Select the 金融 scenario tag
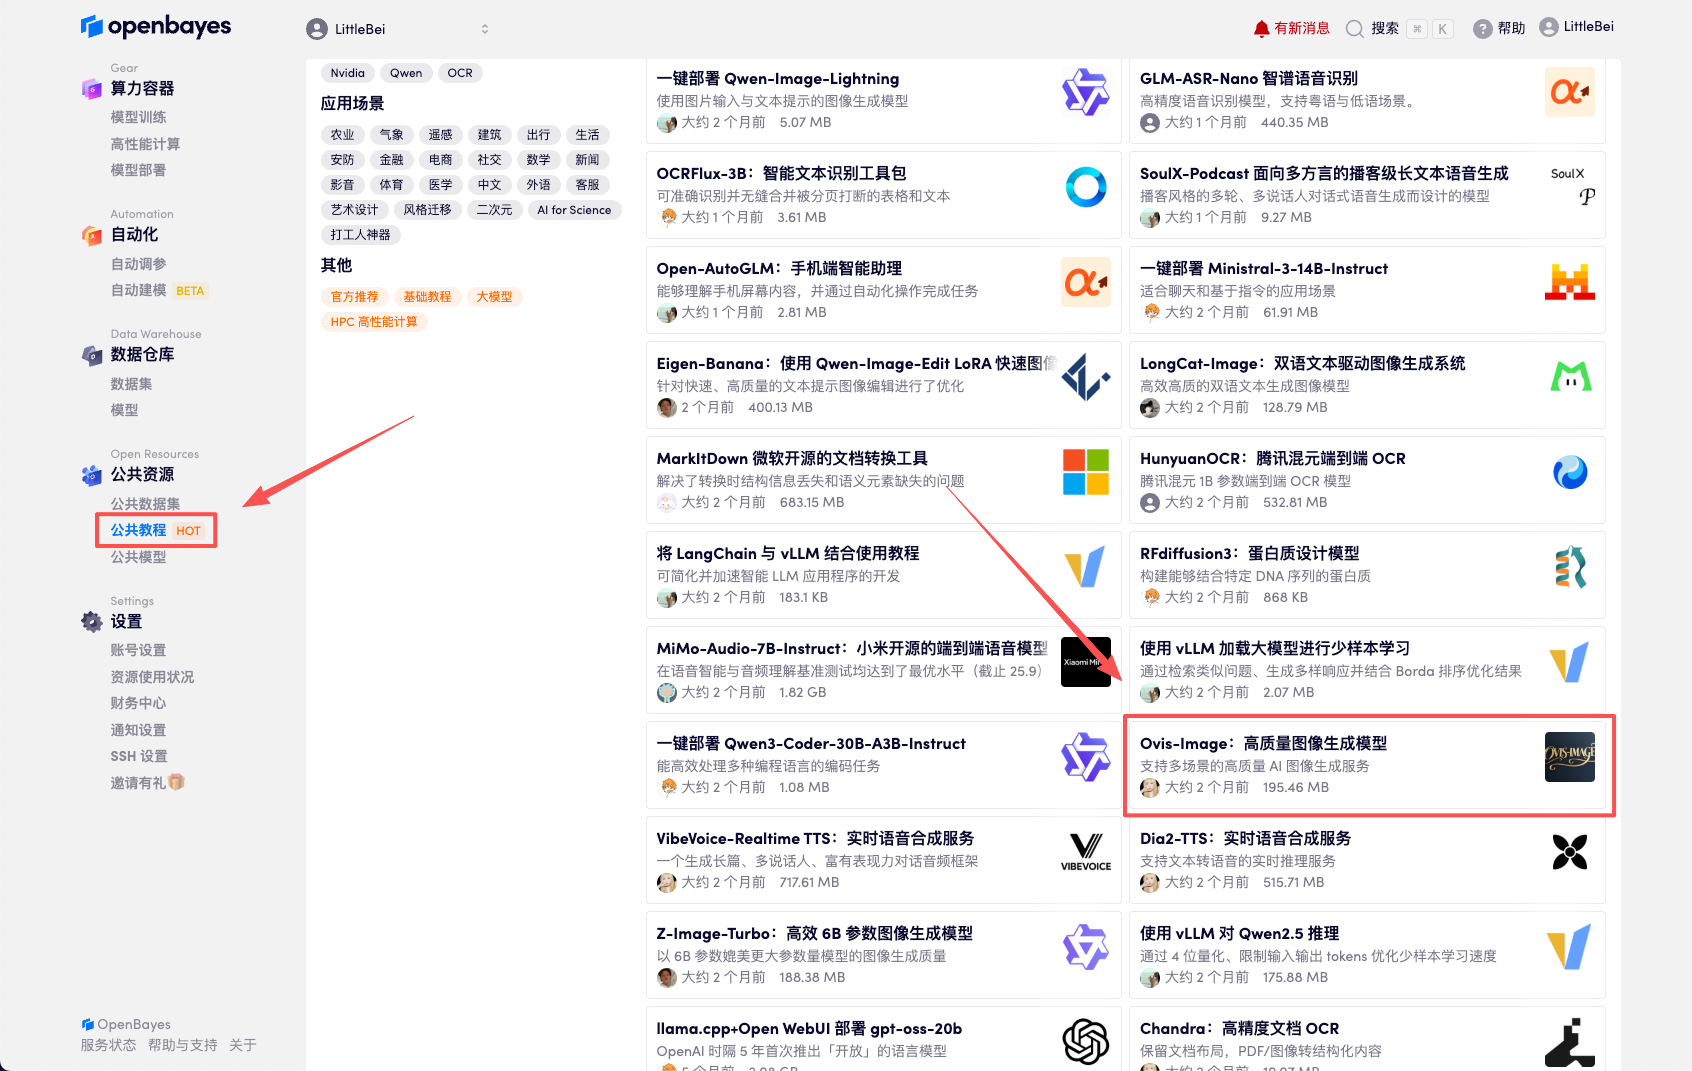Screen dimensions: 1692x1071 coord(391,160)
